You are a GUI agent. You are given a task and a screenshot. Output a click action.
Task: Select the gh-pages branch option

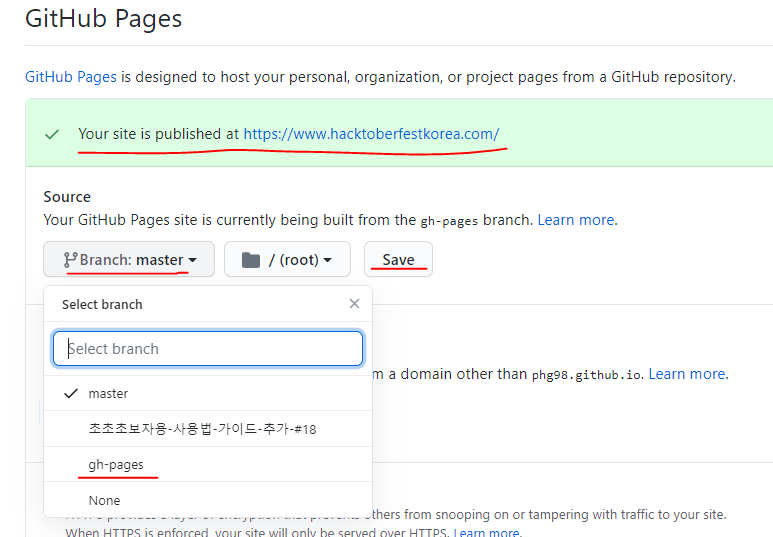(x=208, y=465)
